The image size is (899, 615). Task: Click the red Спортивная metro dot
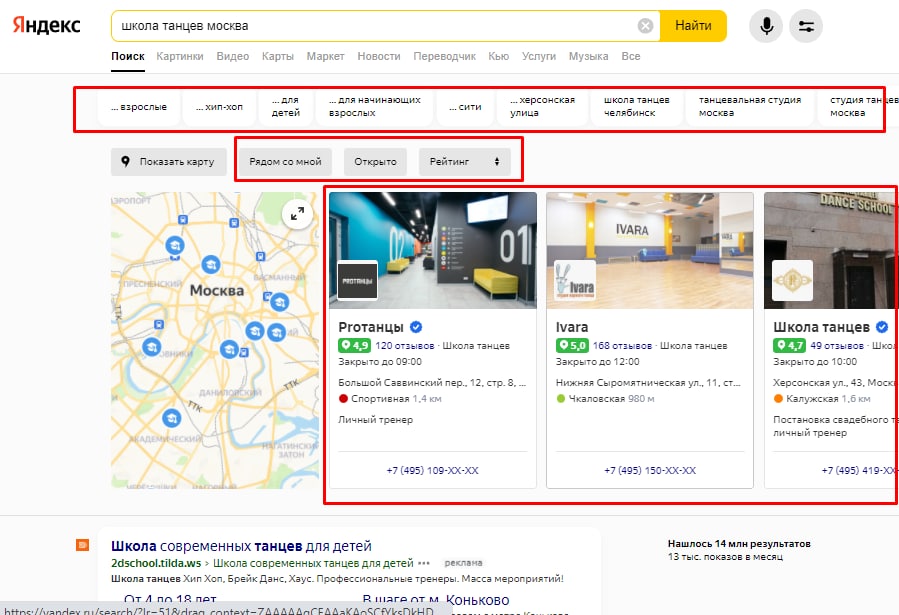click(x=343, y=399)
